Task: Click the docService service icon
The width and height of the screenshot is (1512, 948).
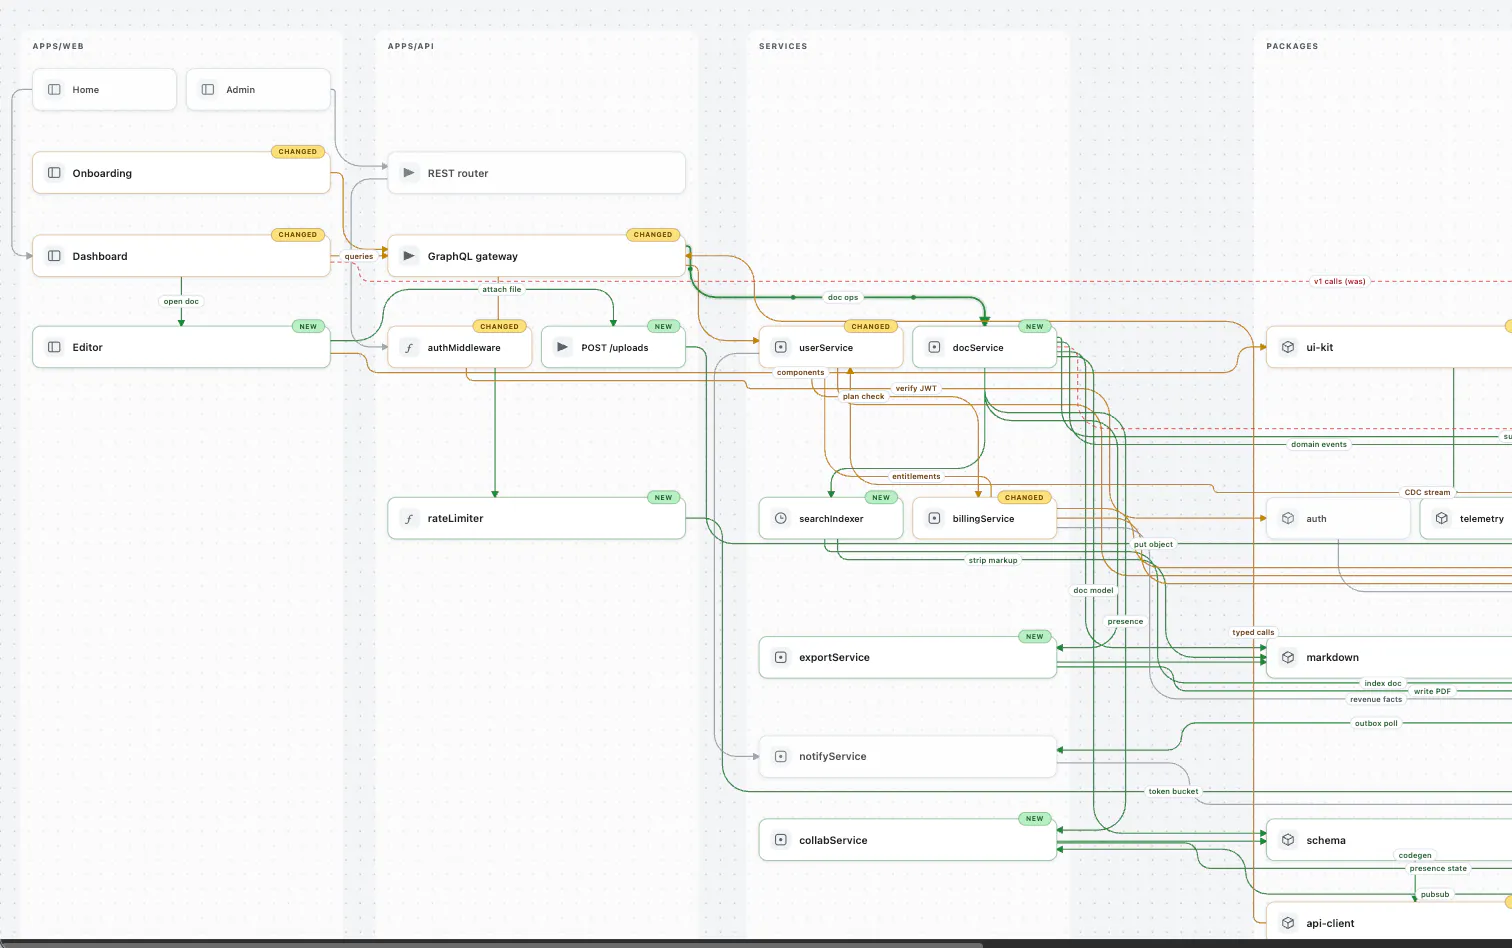Action: tap(934, 348)
